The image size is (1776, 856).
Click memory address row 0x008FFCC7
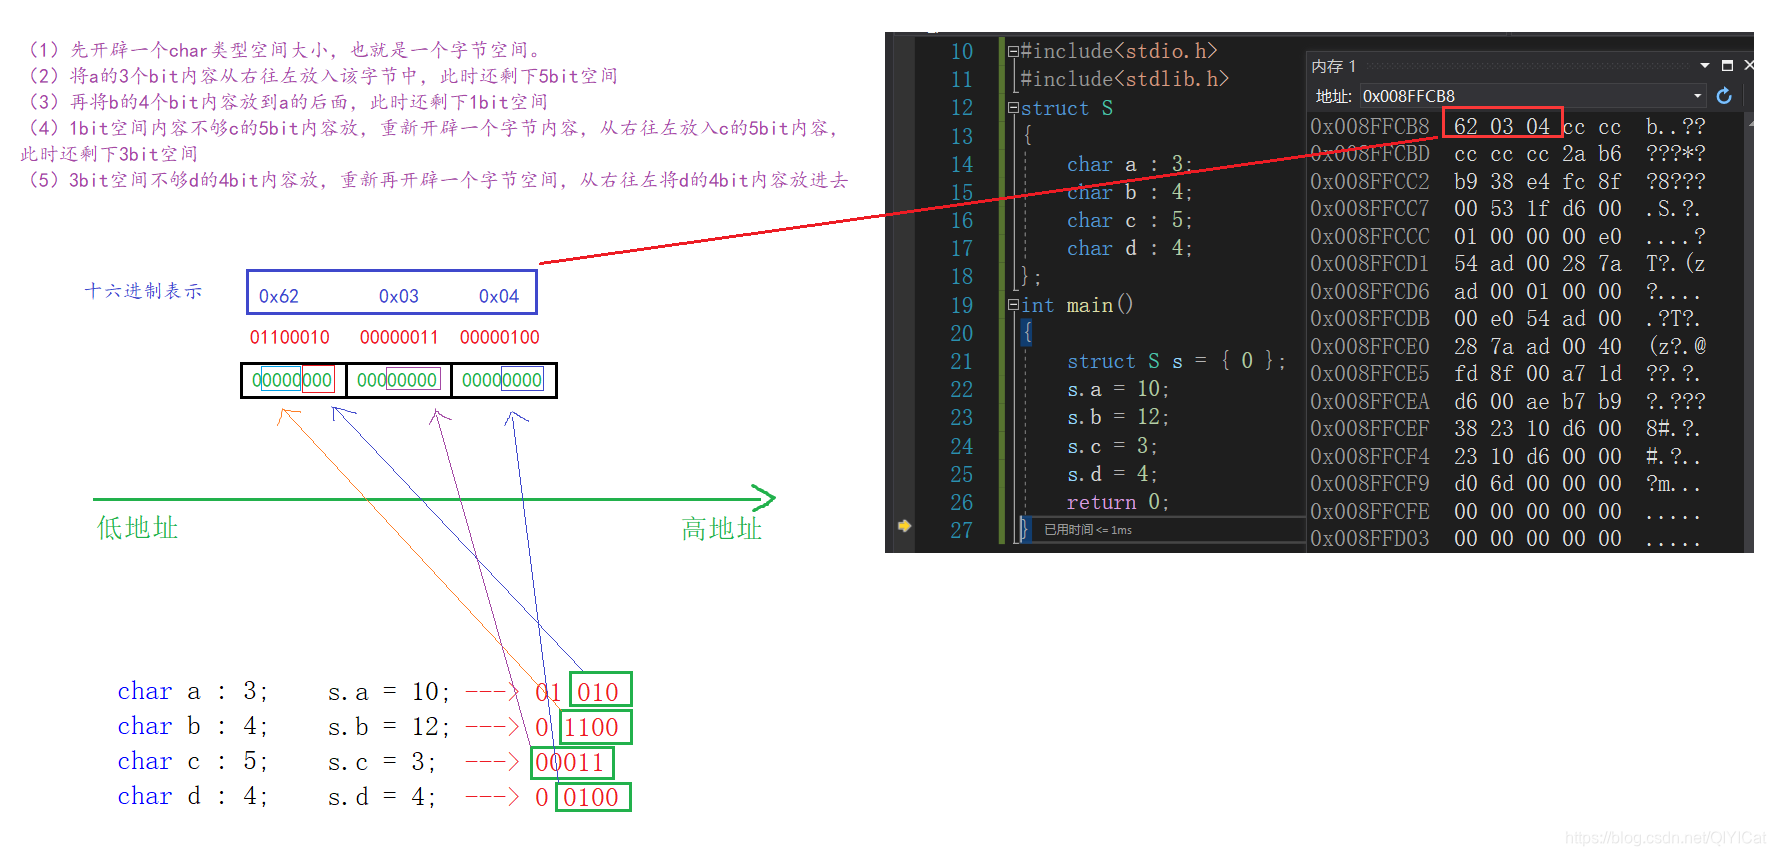pos(1370,209)
